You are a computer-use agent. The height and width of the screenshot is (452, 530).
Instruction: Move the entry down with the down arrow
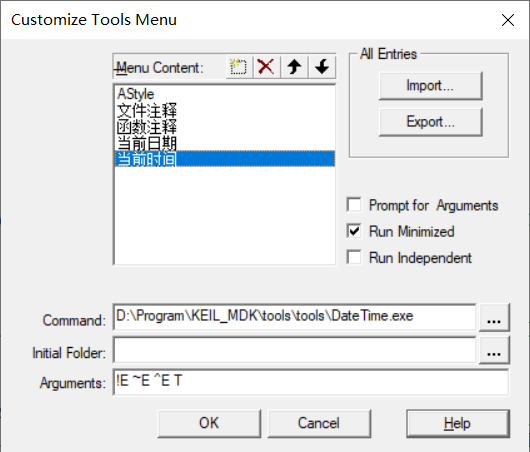click(322, 67)
